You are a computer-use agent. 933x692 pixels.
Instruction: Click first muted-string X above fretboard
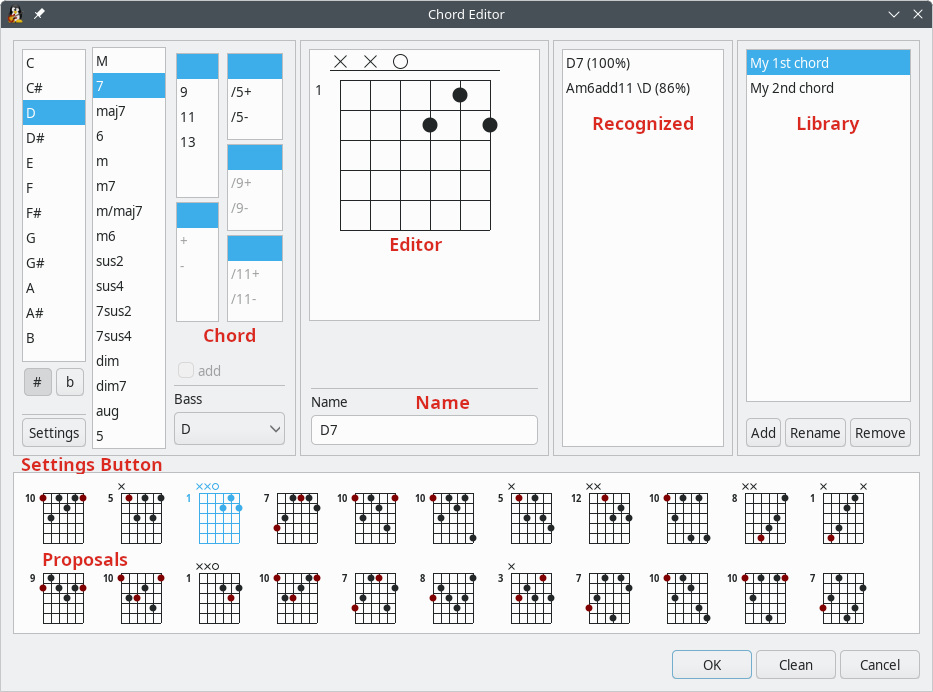(340, 62)
